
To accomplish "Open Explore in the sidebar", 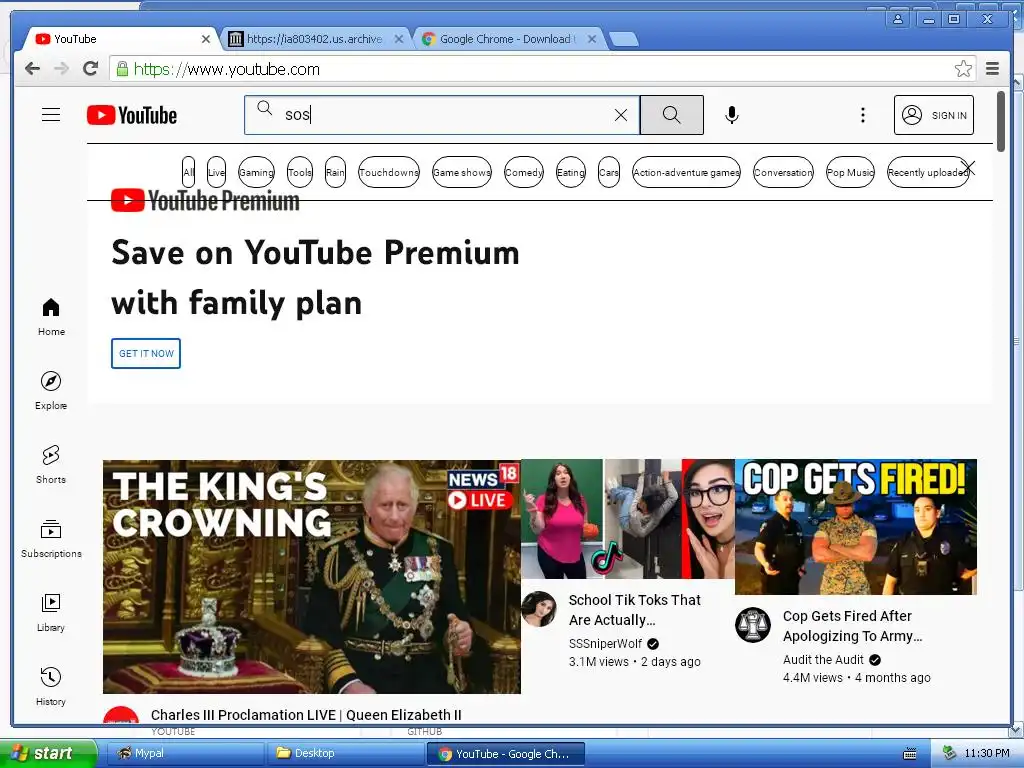I will coord(51,391).
